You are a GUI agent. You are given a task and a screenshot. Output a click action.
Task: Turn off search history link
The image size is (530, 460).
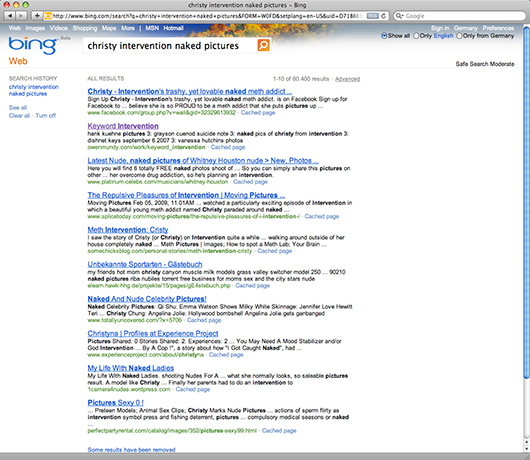[46, 116]
